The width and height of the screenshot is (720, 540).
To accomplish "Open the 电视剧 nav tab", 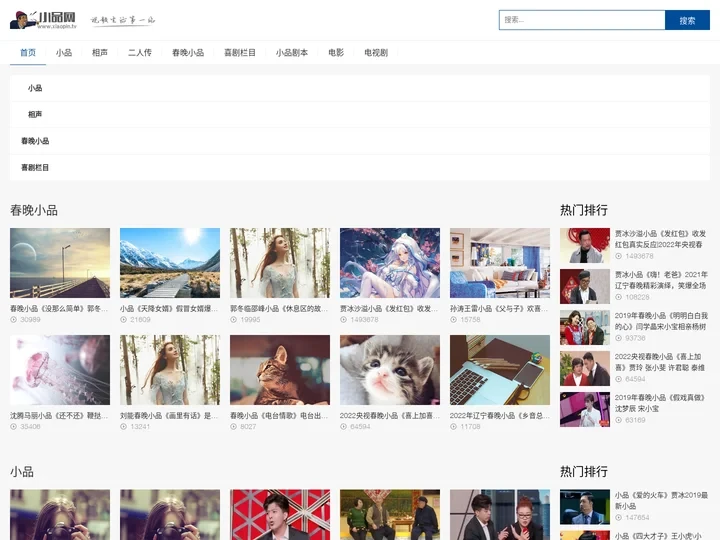I will 376,53.
